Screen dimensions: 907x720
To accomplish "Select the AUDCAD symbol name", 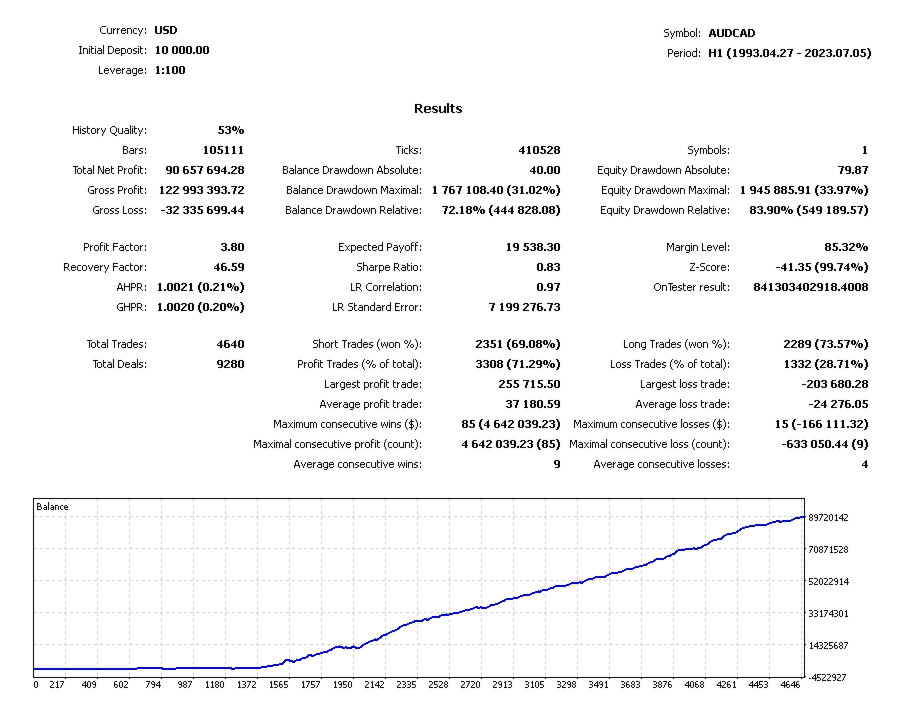I will coord(732,33).
